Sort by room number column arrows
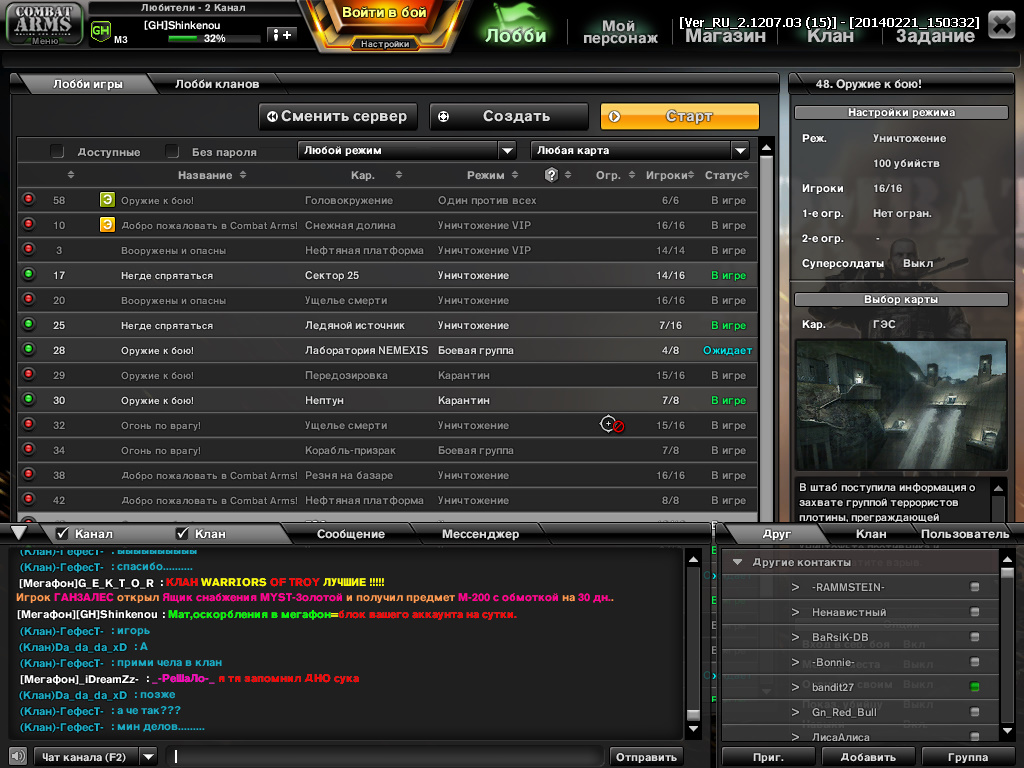 tap(71, 175)
